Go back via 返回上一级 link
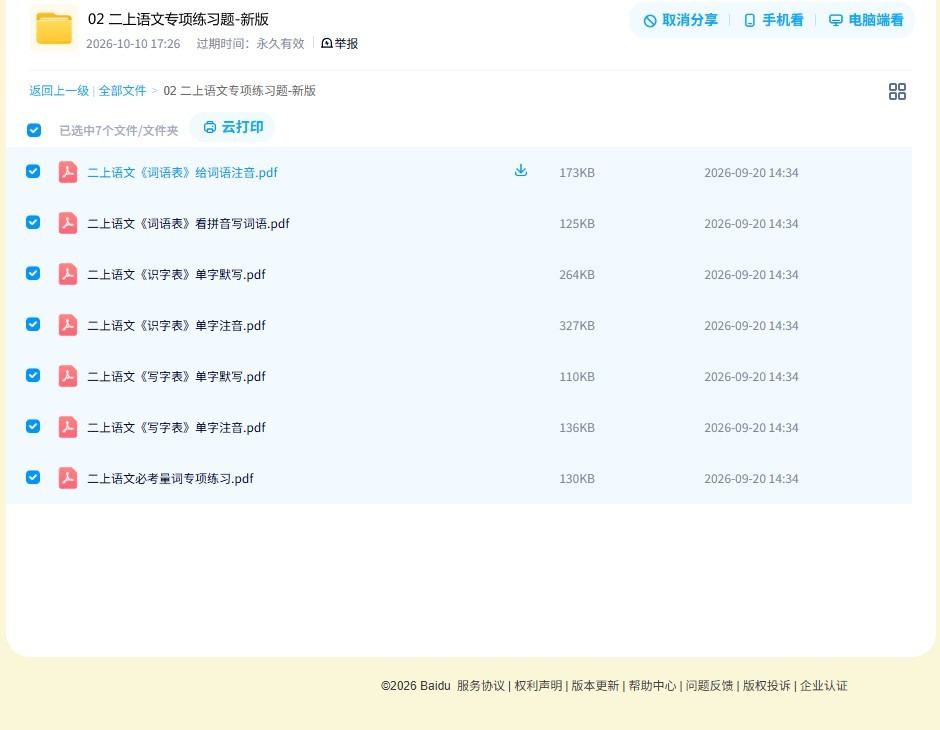The height and width of the screenshot is (730, 940). [59, 91]
